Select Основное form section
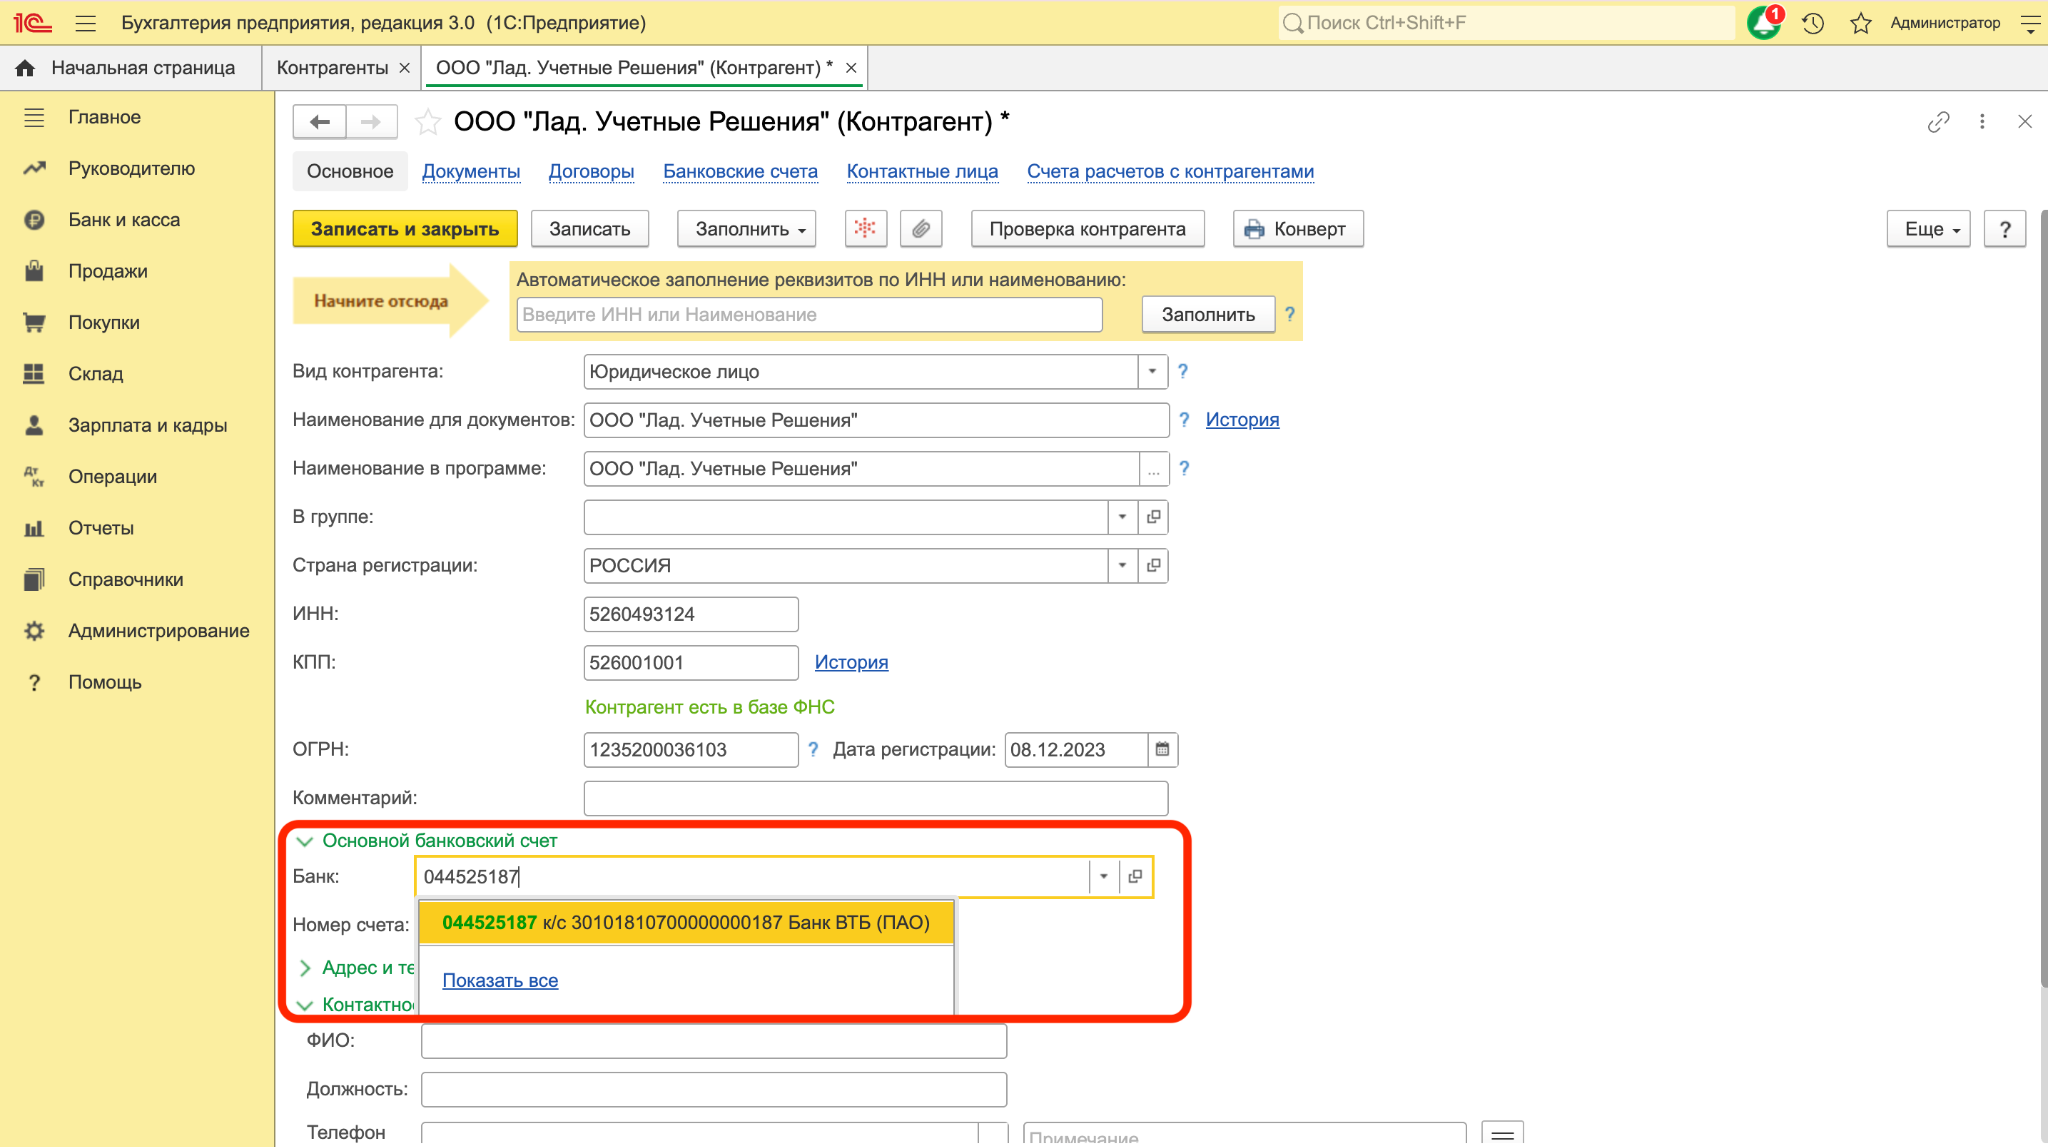 tap(350, 171)
